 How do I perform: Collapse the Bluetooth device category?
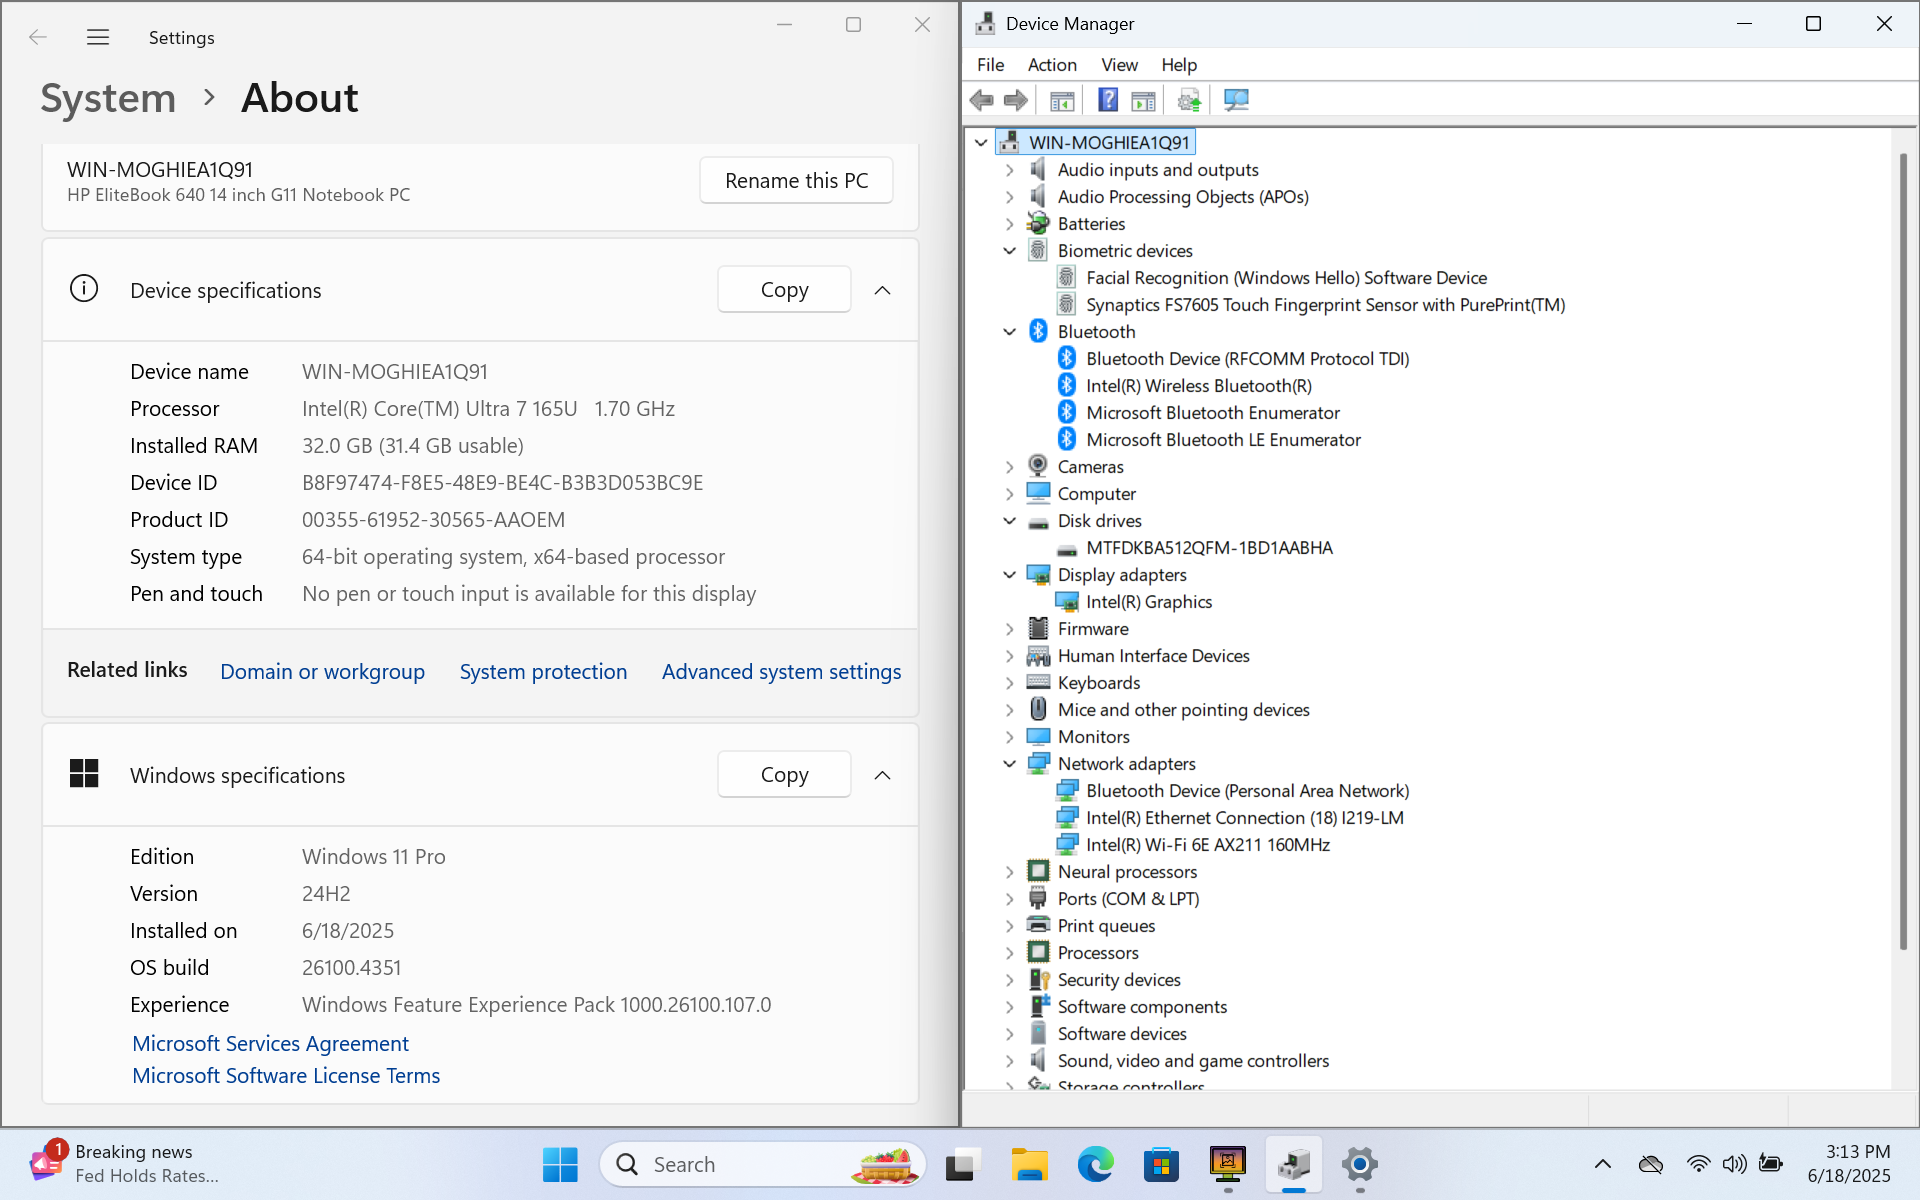(1009, 332)
